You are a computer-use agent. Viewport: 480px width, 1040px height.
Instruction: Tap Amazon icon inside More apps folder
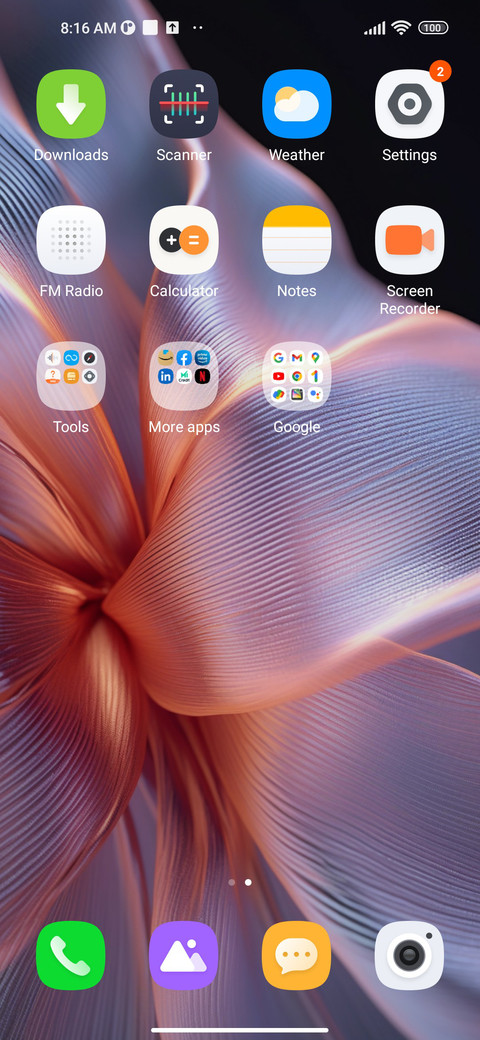click(166, 358)
